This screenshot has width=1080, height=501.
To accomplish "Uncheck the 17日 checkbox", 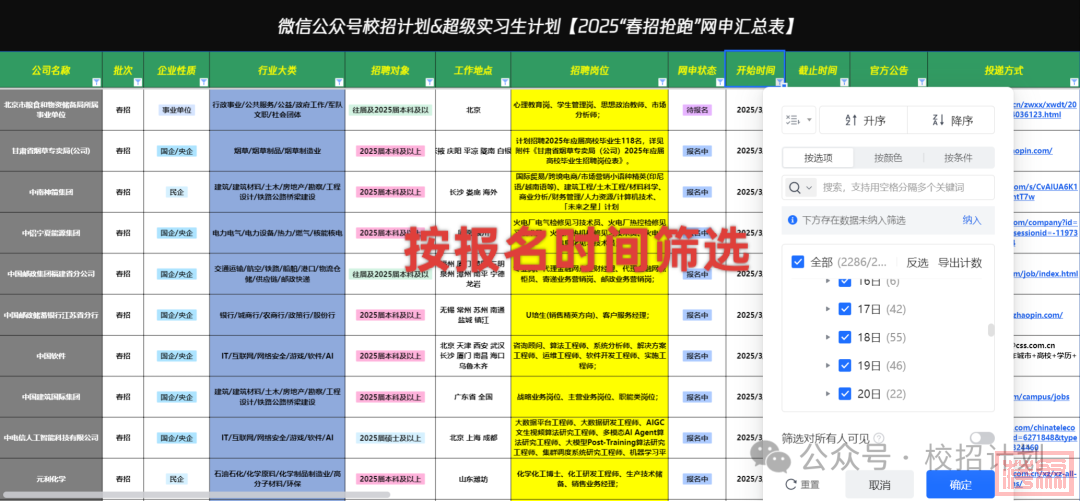I will [844, 309].
